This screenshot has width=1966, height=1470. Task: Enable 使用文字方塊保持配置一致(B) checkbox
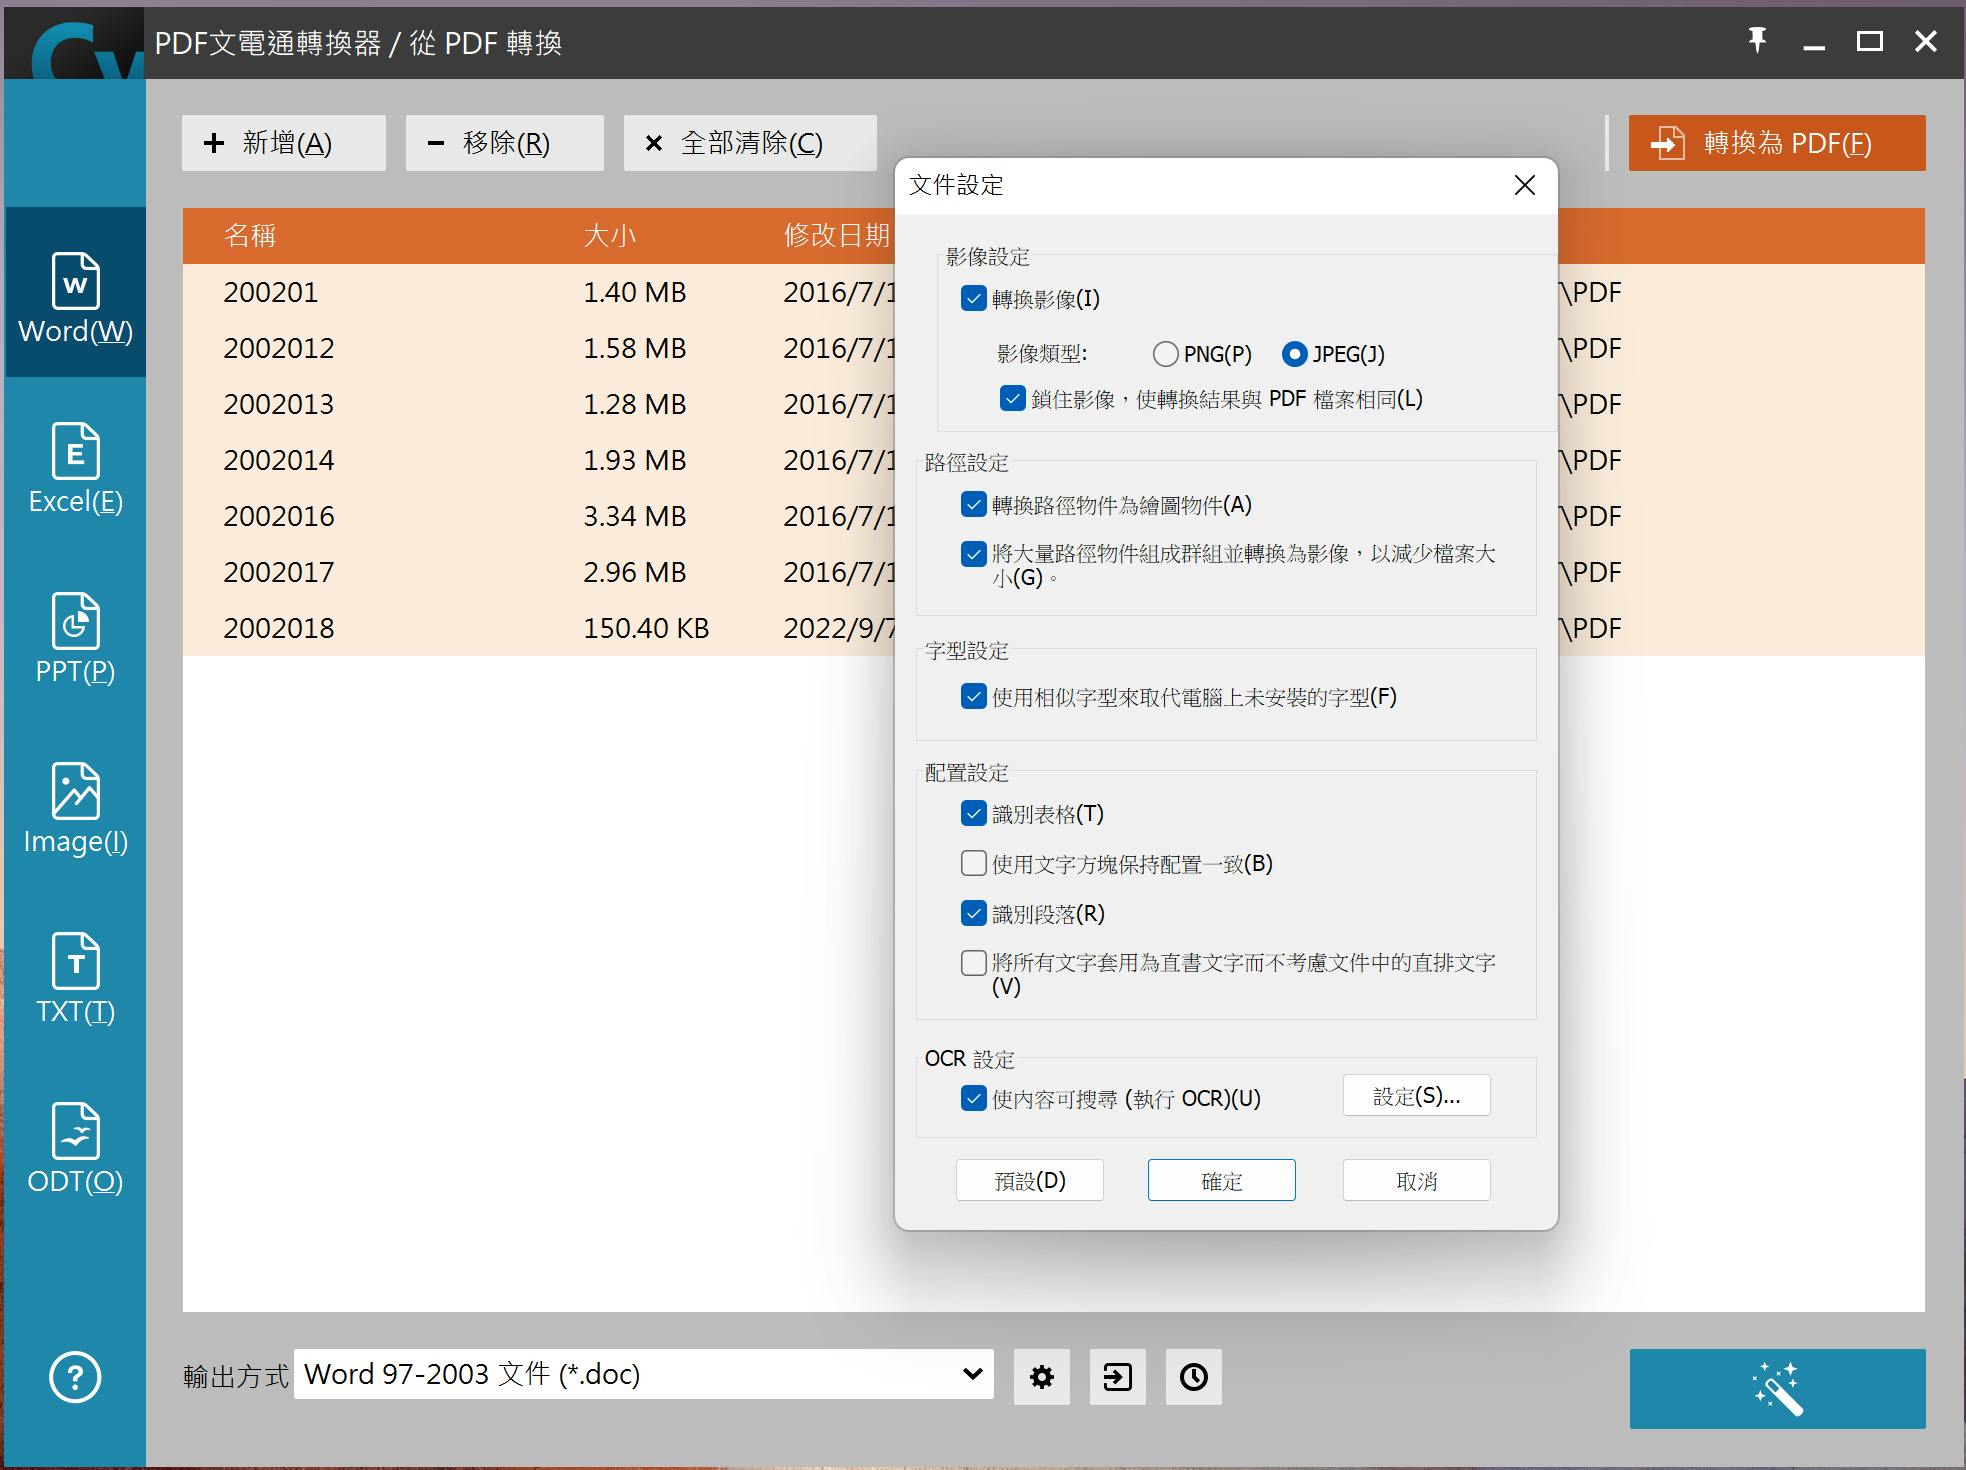(973, 863)
